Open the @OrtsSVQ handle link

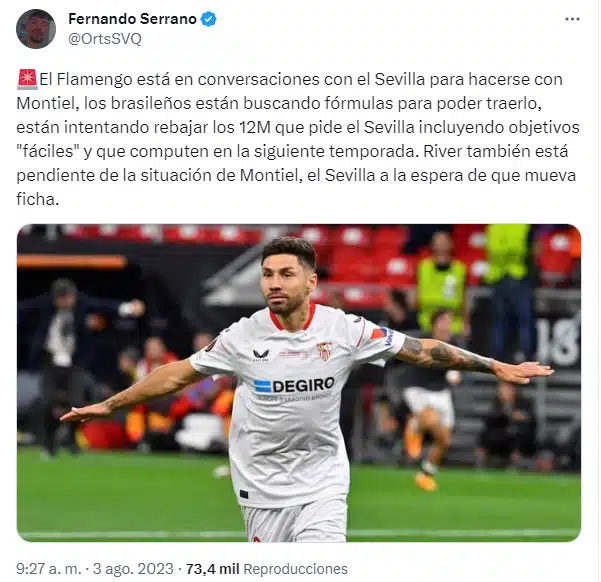tap(105, 39)
